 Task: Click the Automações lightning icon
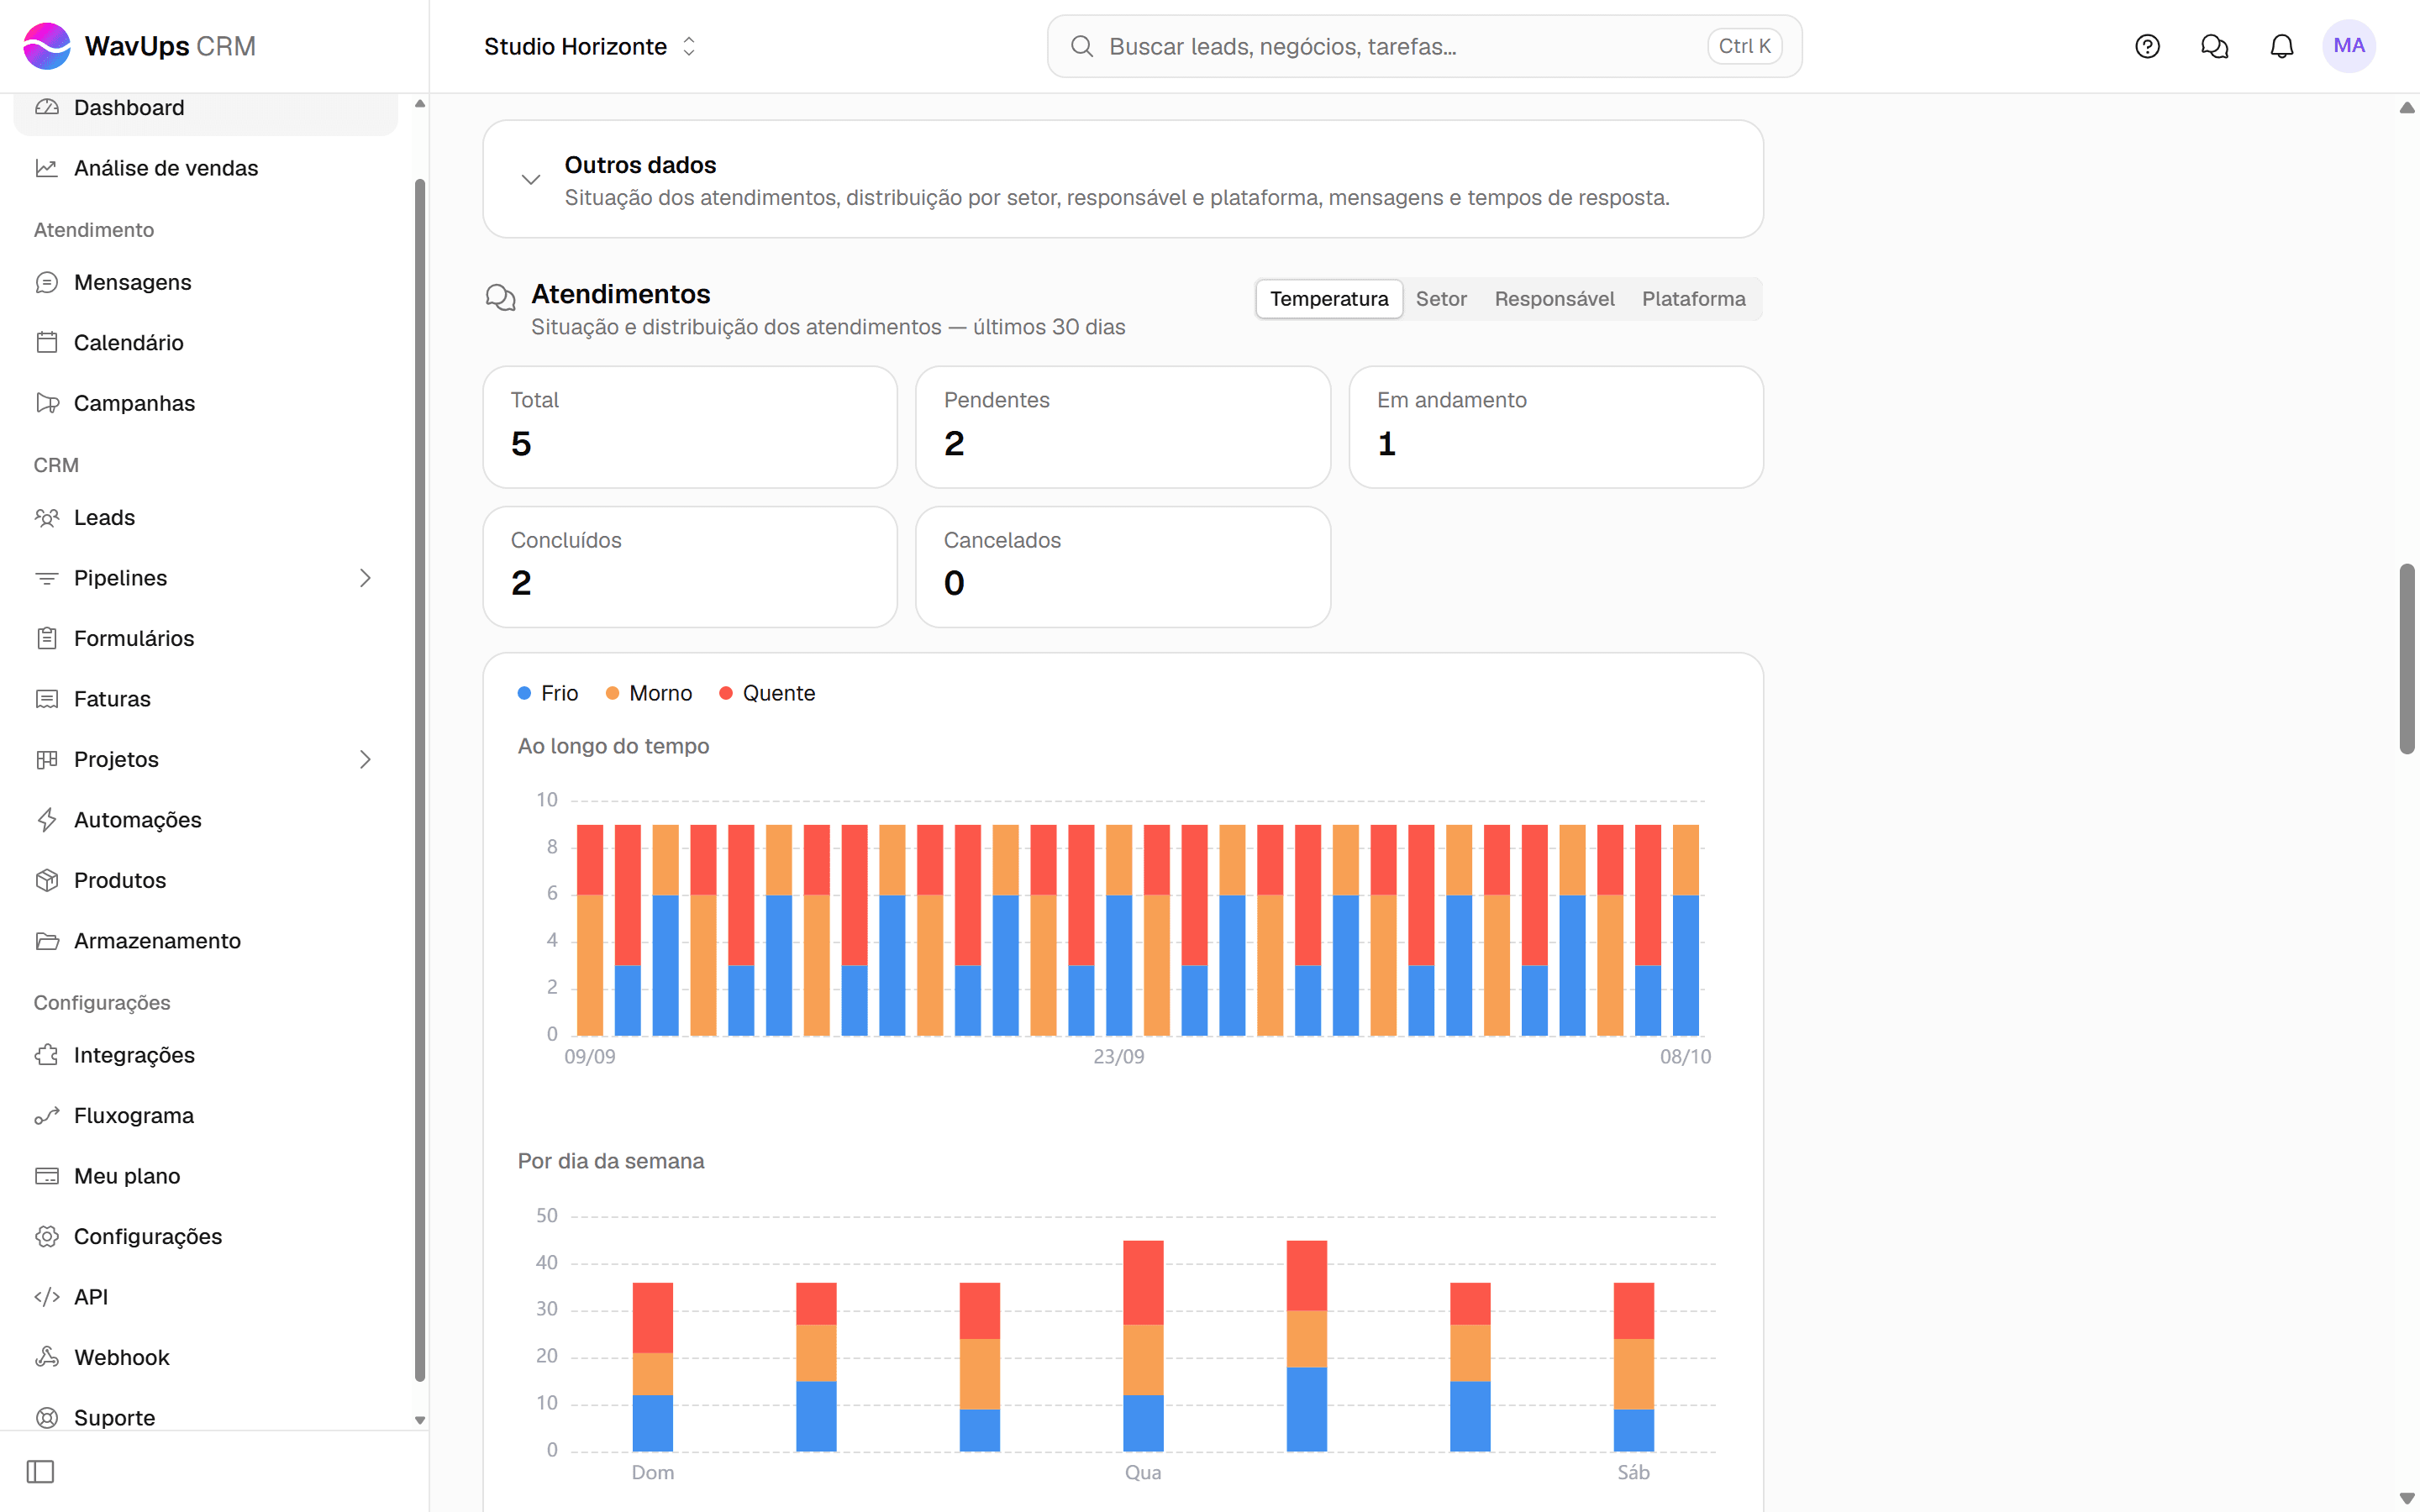point(47,819)
